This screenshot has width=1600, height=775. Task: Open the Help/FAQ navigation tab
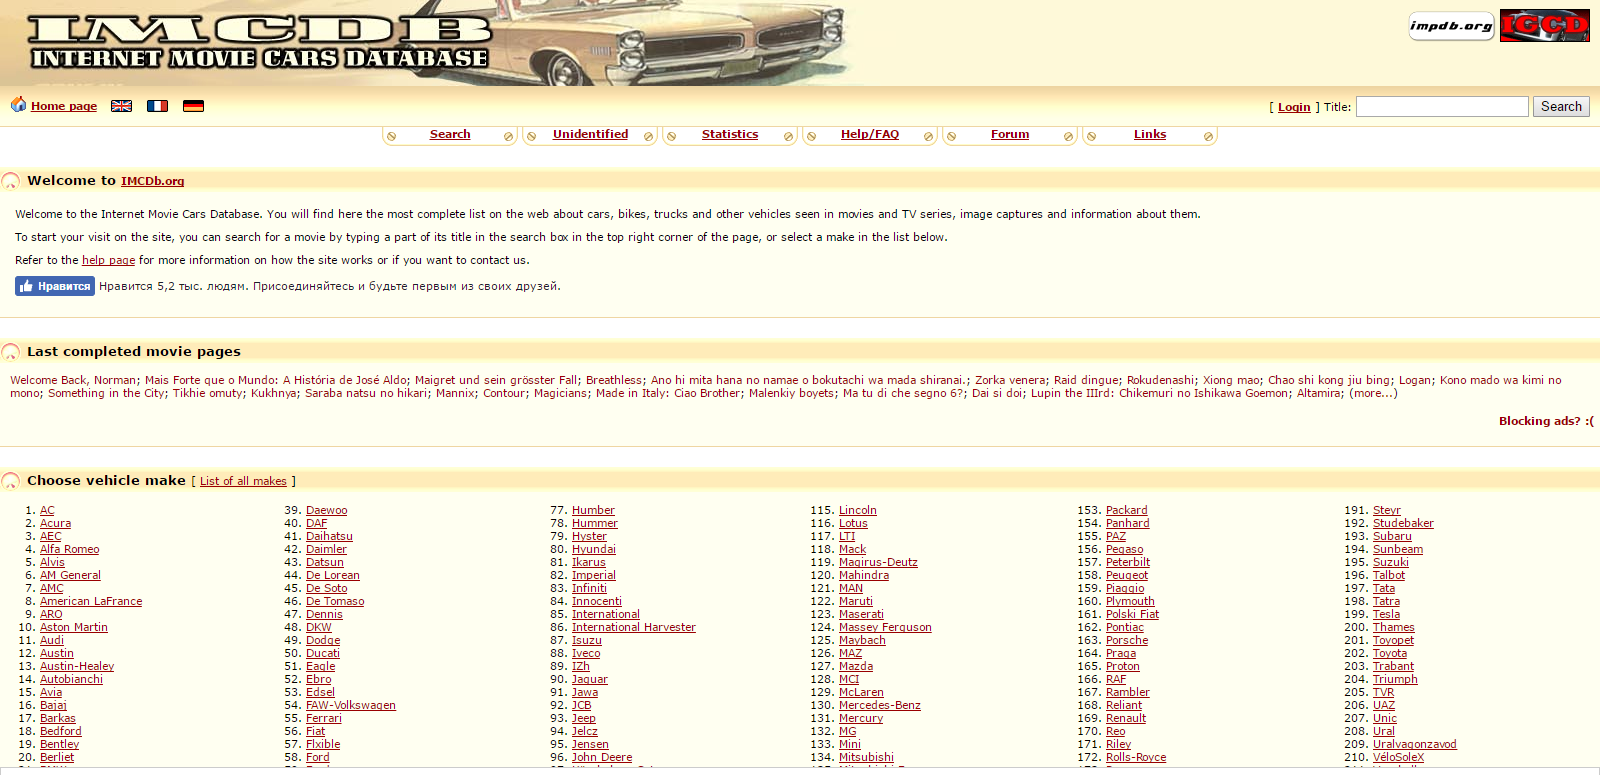click(870, 134)
